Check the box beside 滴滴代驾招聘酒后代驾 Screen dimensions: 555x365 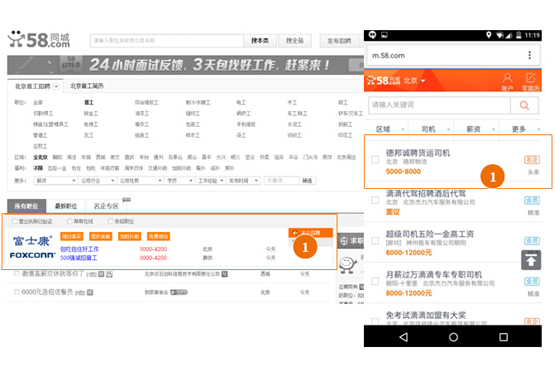pyautogui.click(x=375, y=200)
